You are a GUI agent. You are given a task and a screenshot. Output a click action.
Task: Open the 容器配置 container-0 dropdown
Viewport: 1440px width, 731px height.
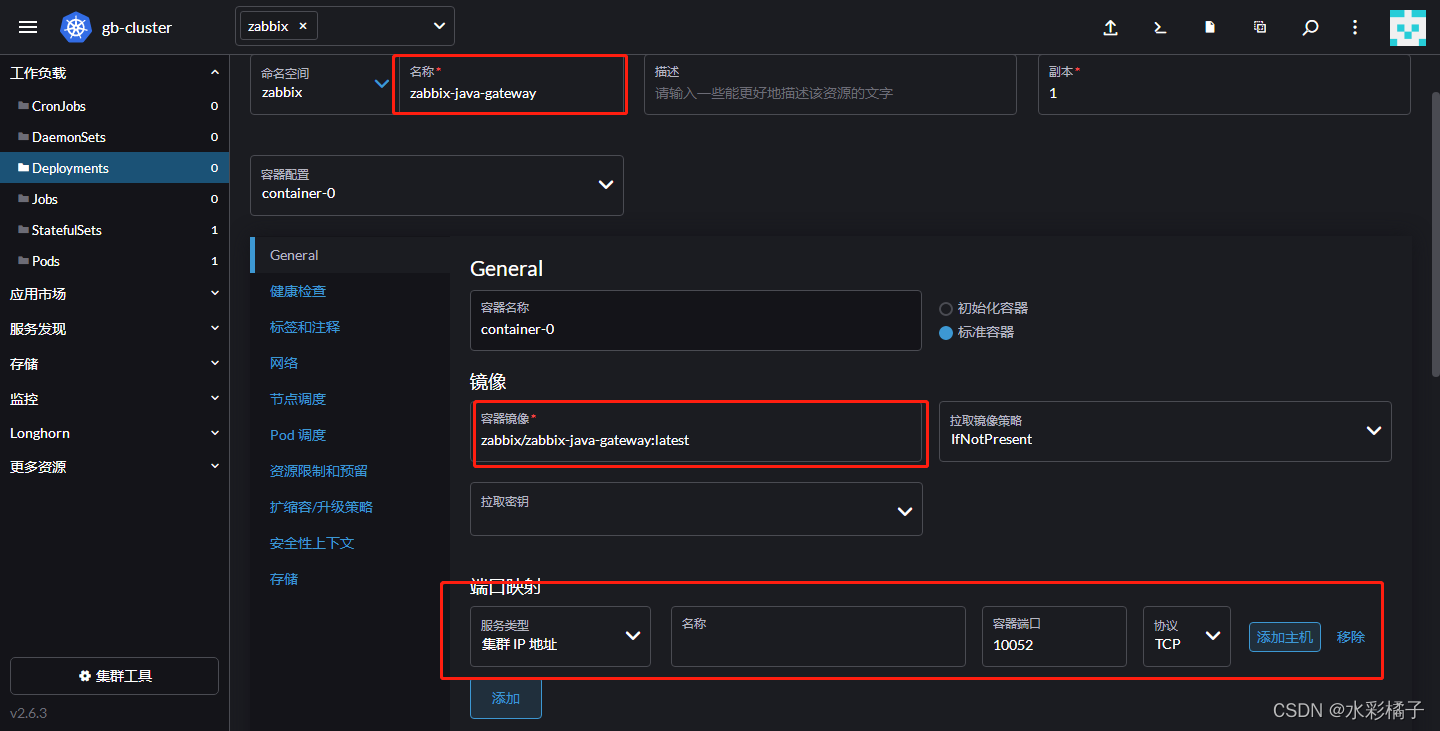(x=437, y=185)
